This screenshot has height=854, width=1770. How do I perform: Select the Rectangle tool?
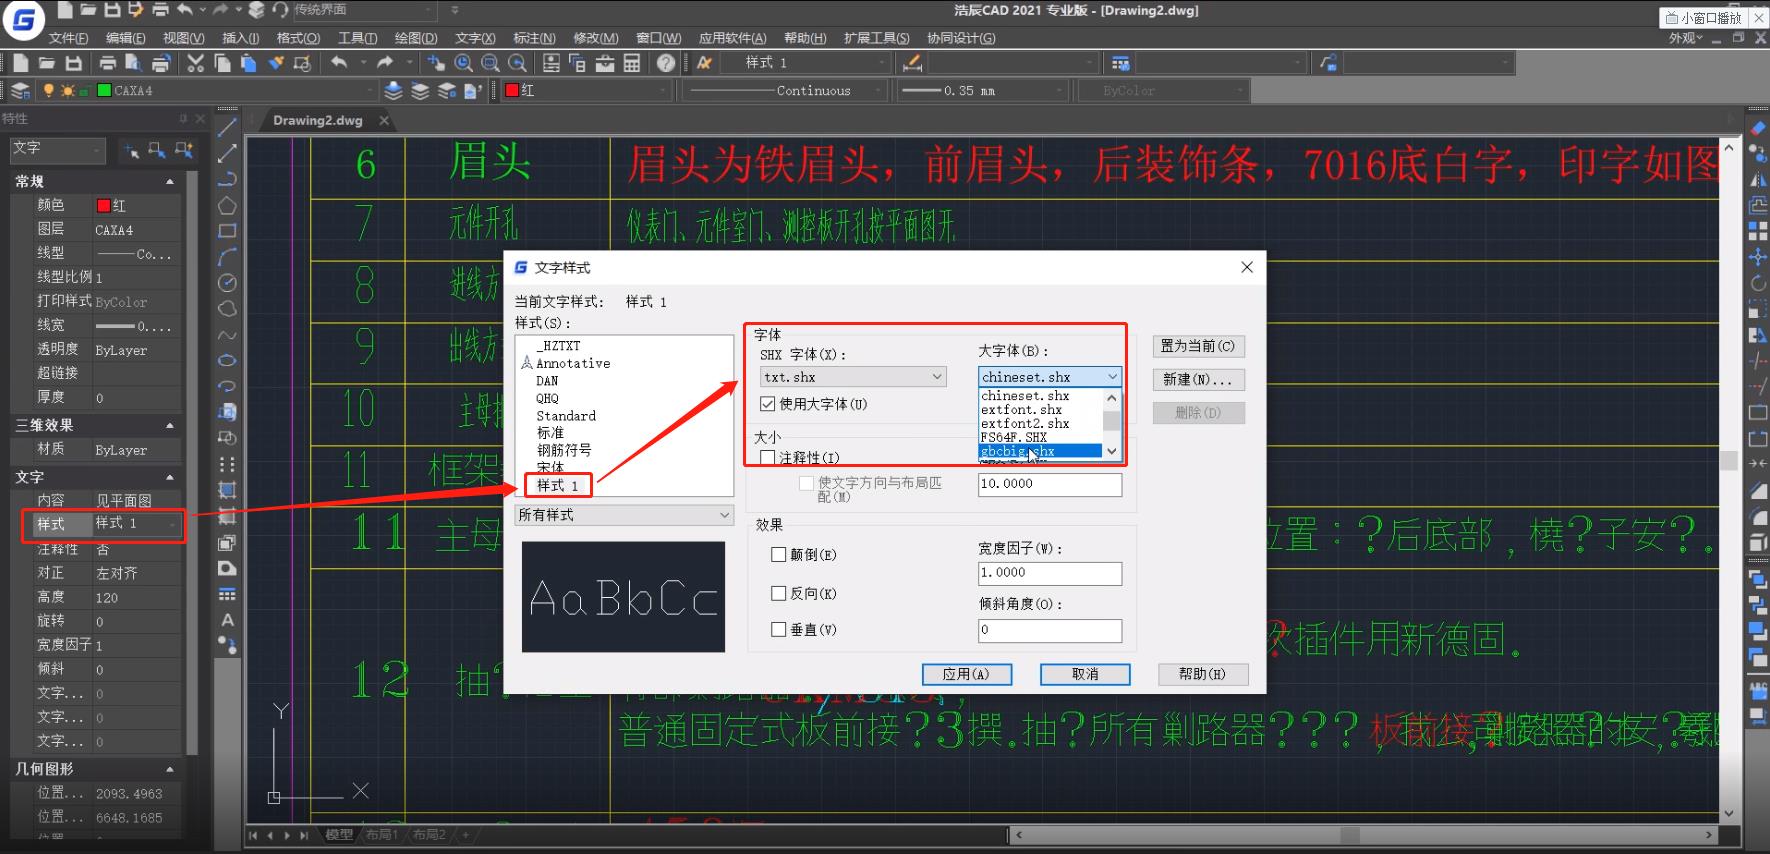227,231
